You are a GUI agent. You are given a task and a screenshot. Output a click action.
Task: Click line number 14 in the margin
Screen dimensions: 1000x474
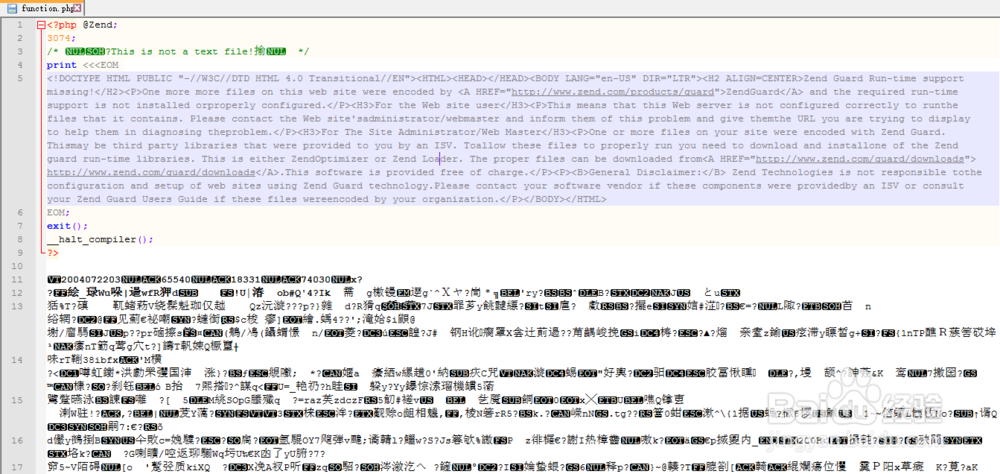(x=18, y=360)
